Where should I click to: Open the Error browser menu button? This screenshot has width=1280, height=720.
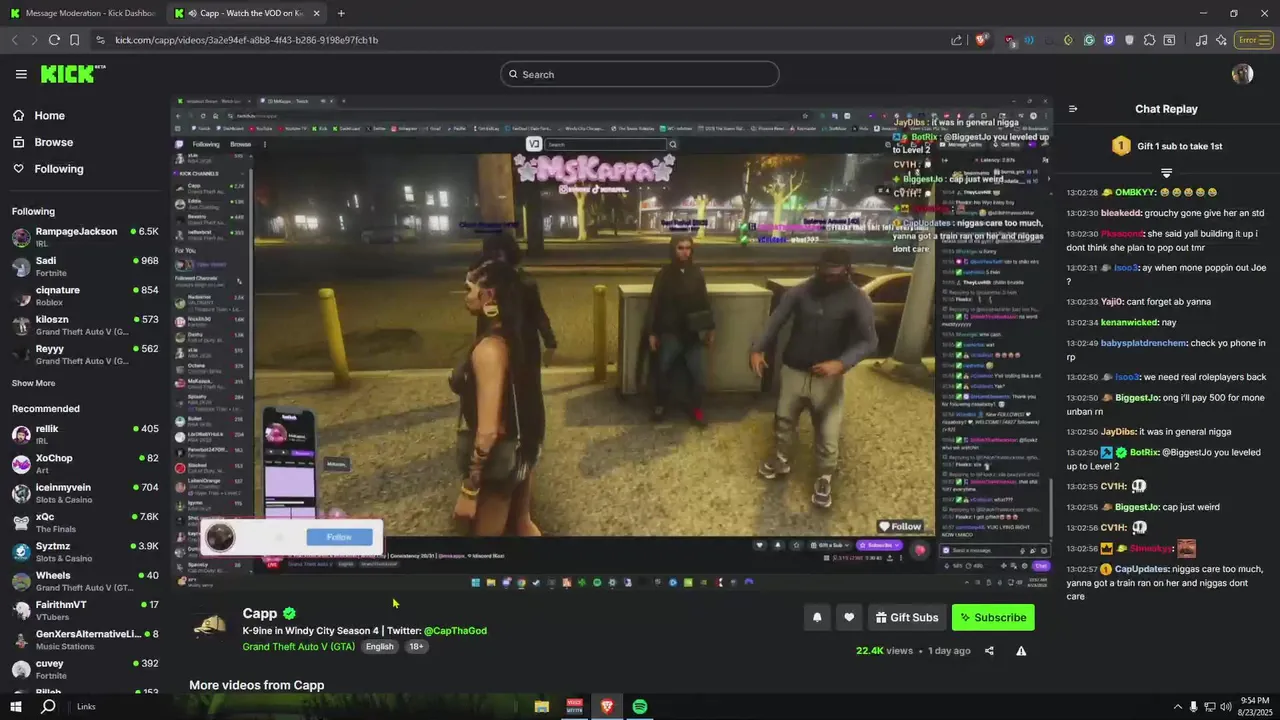pos(1251,40)
